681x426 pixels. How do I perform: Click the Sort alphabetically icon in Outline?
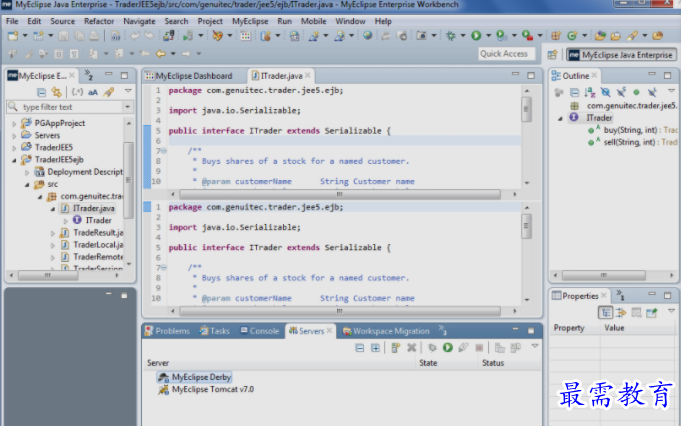pos(590,92)
